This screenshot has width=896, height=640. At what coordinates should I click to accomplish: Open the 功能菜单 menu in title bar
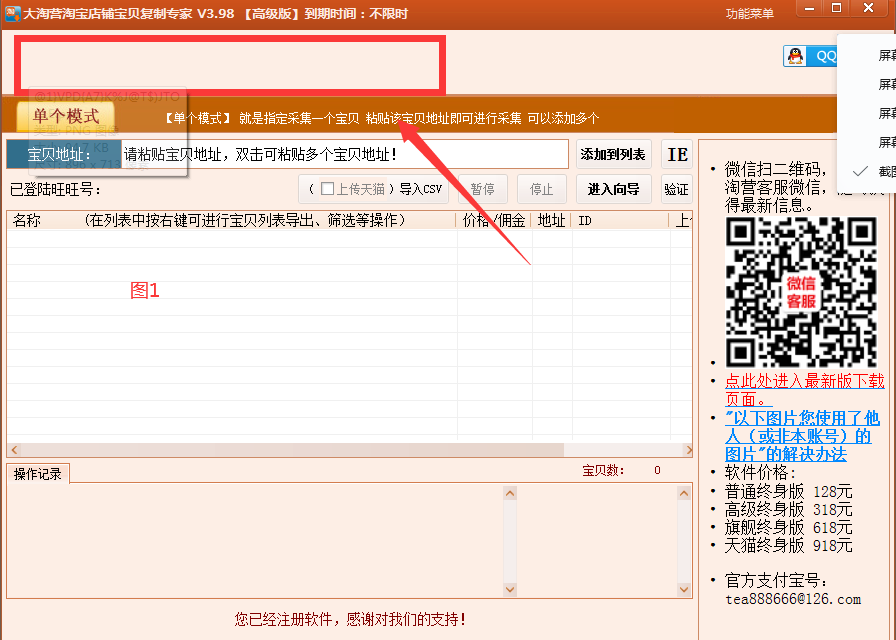(x=749, y=14)
